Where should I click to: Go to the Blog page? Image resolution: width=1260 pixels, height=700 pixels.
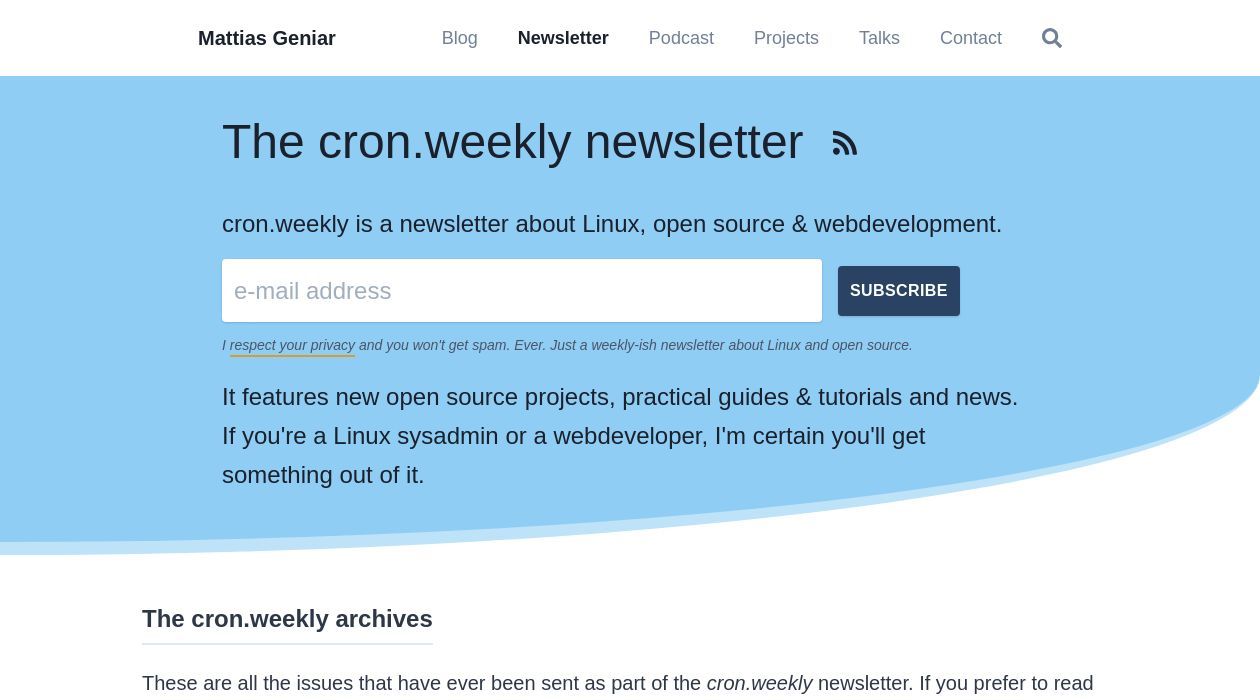[459, 38]
